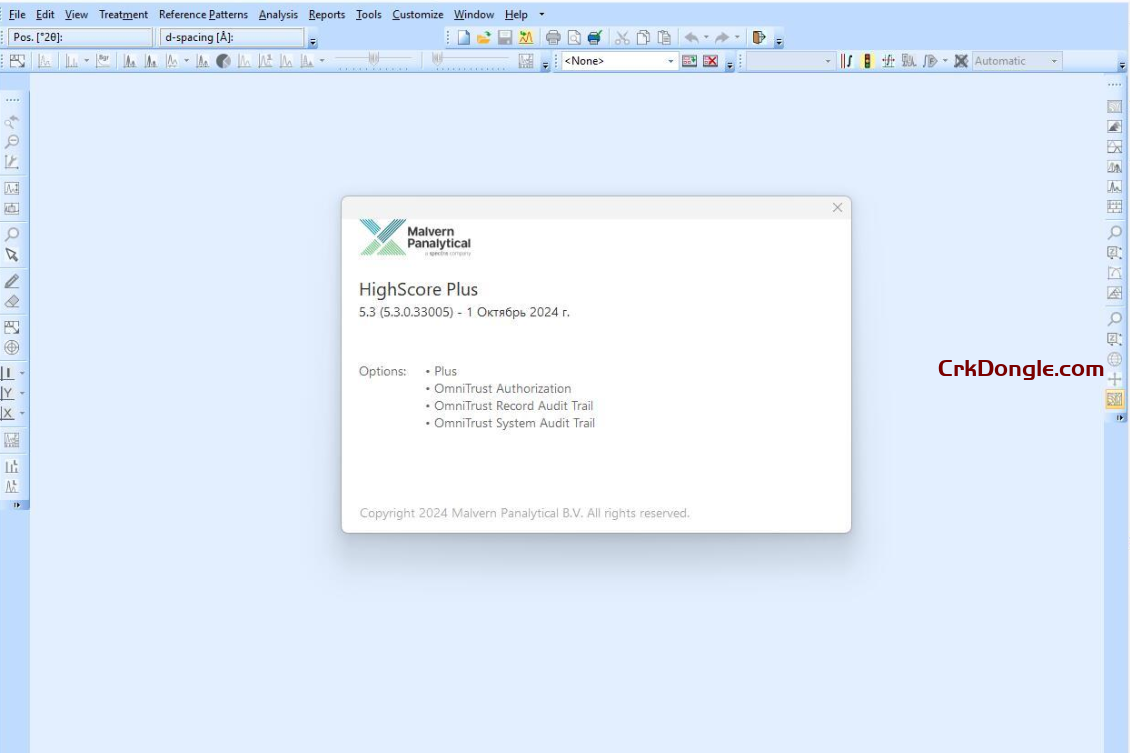The height and width of the screenshot is (753, 1130).
Task: Click the exit door icon
Action: 759,38
